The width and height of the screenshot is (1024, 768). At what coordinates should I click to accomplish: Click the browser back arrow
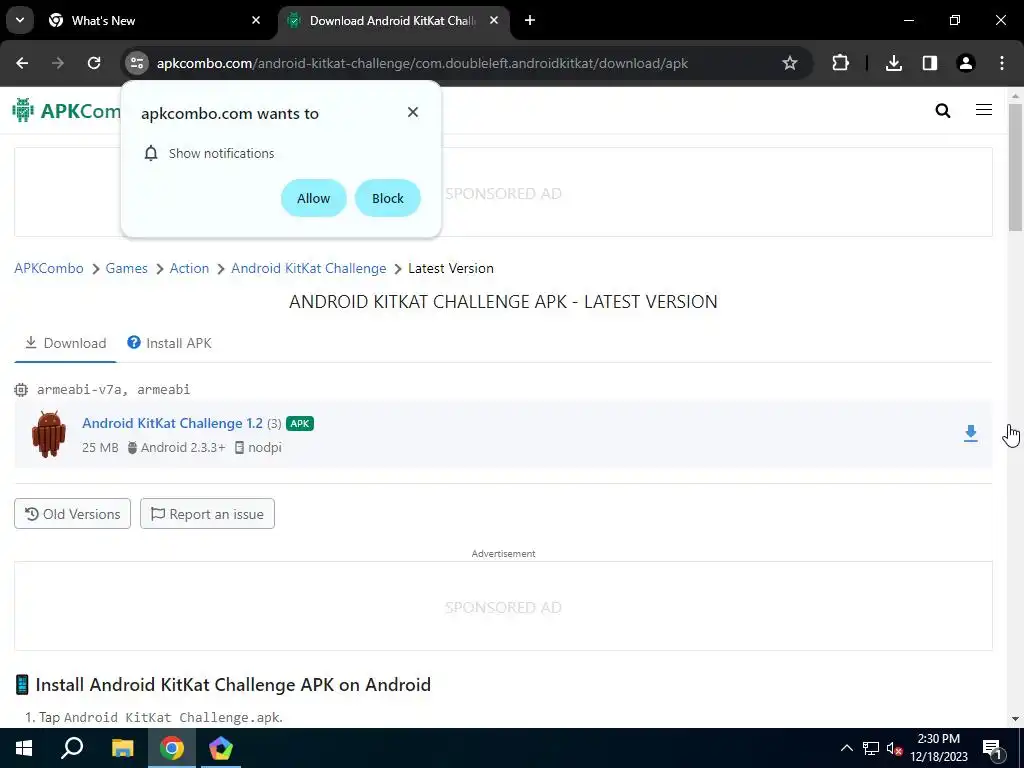point(22,63)
